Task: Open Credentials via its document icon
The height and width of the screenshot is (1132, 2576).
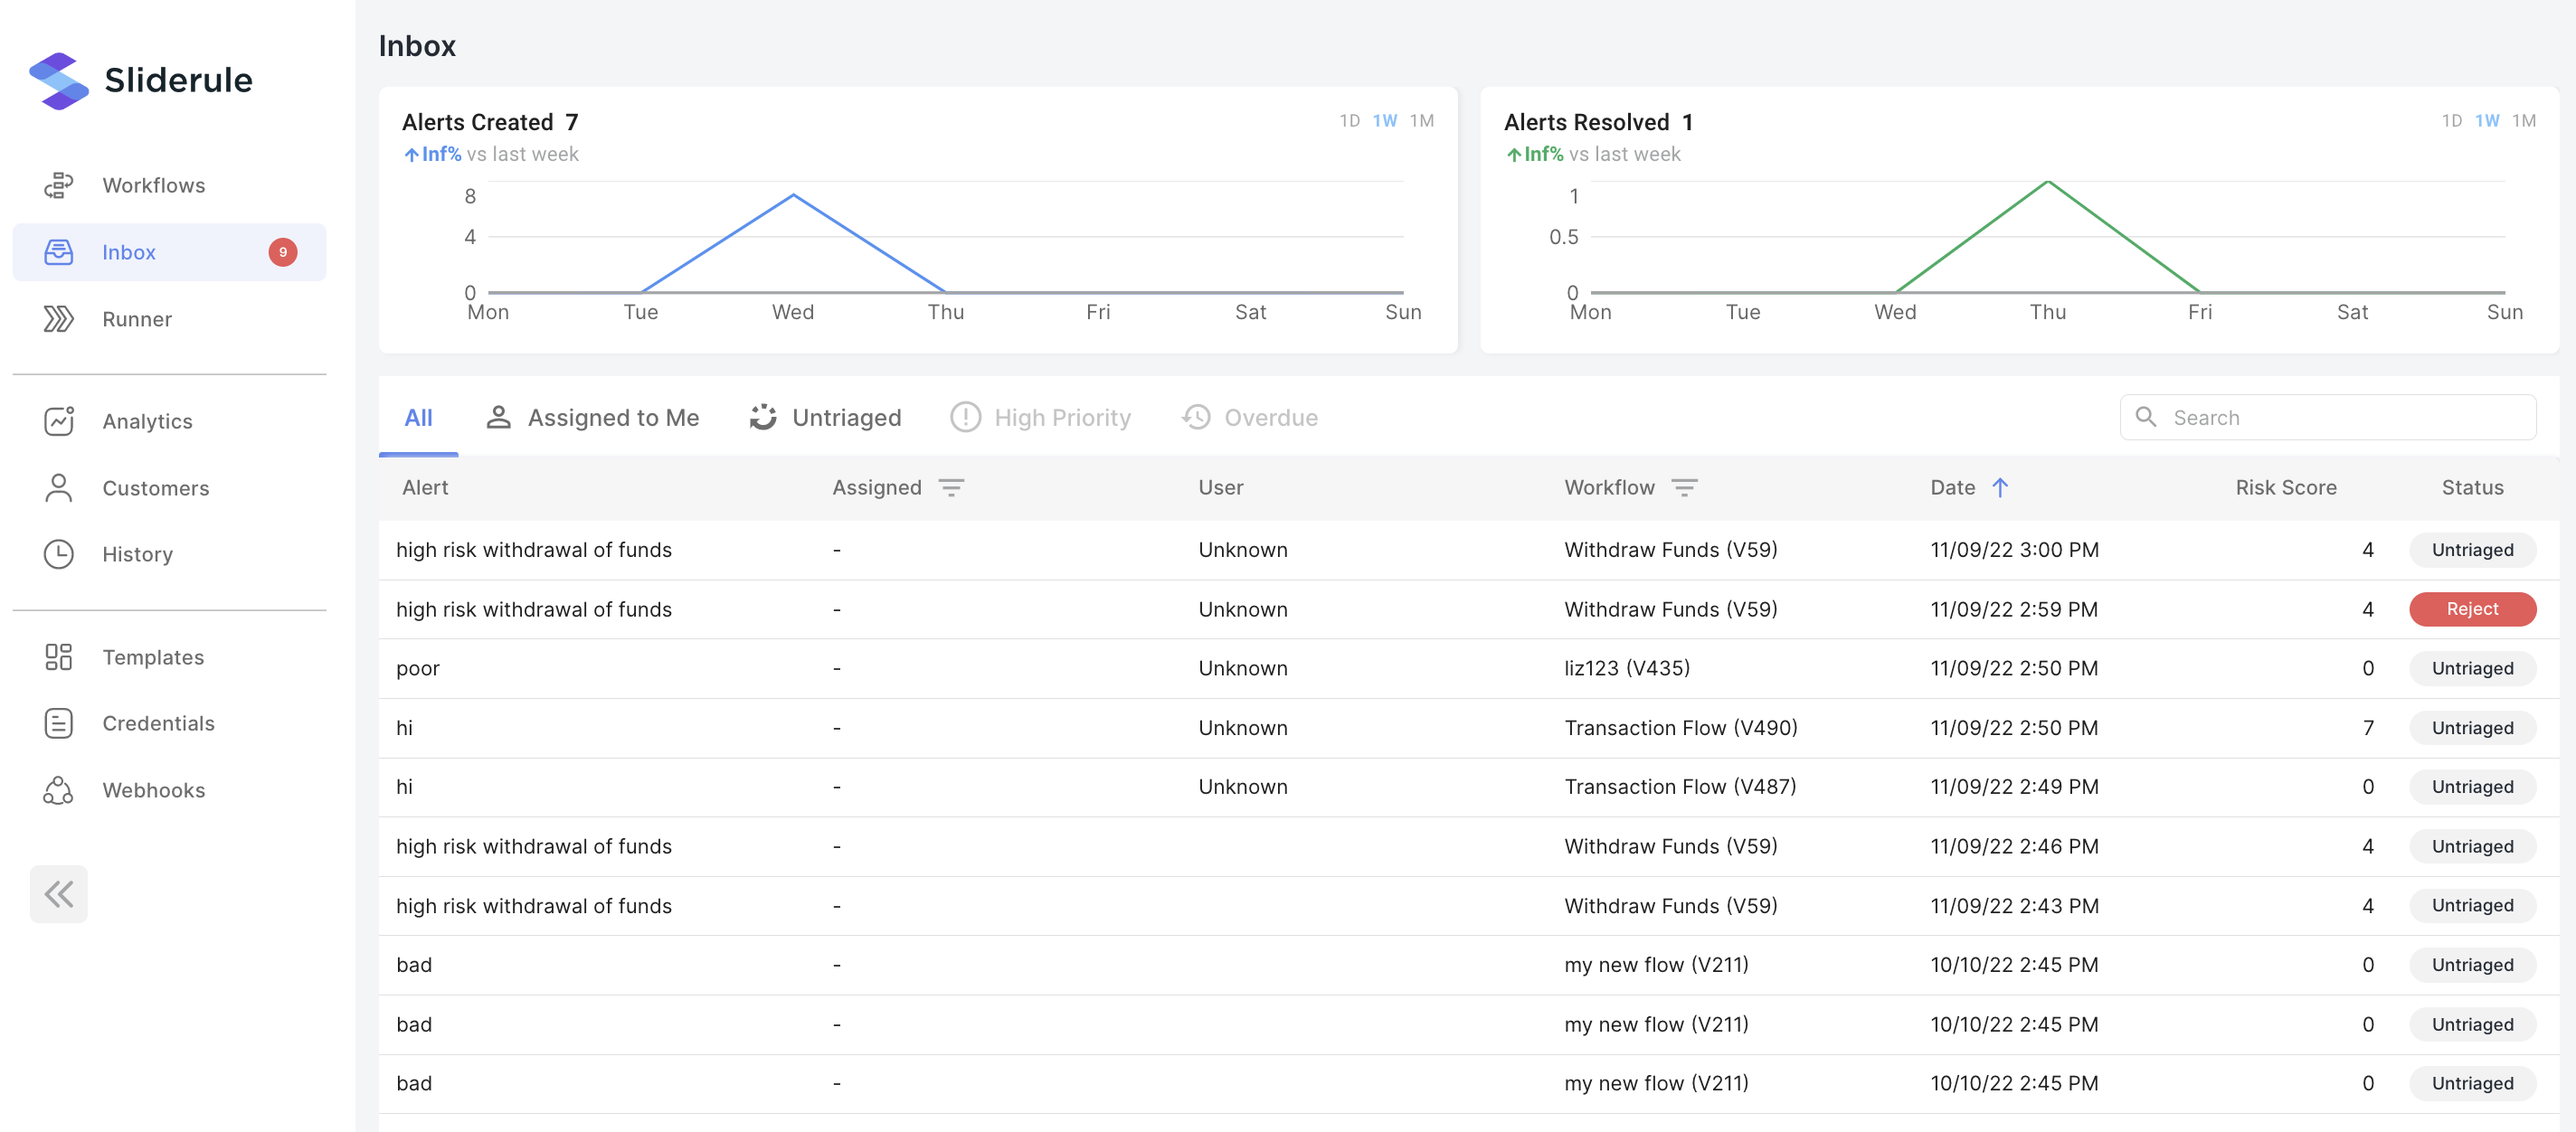Action: pyautogui.click(x=58, y=723)
